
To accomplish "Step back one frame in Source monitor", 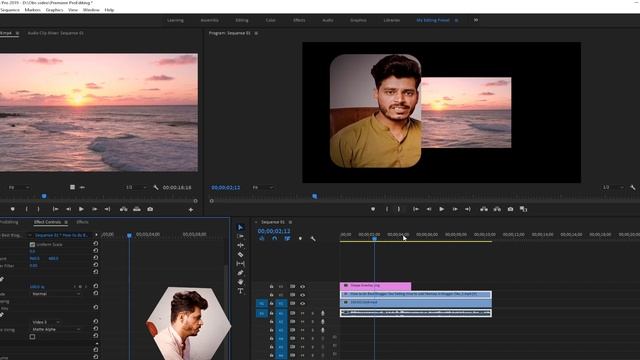I will (68, 209).
